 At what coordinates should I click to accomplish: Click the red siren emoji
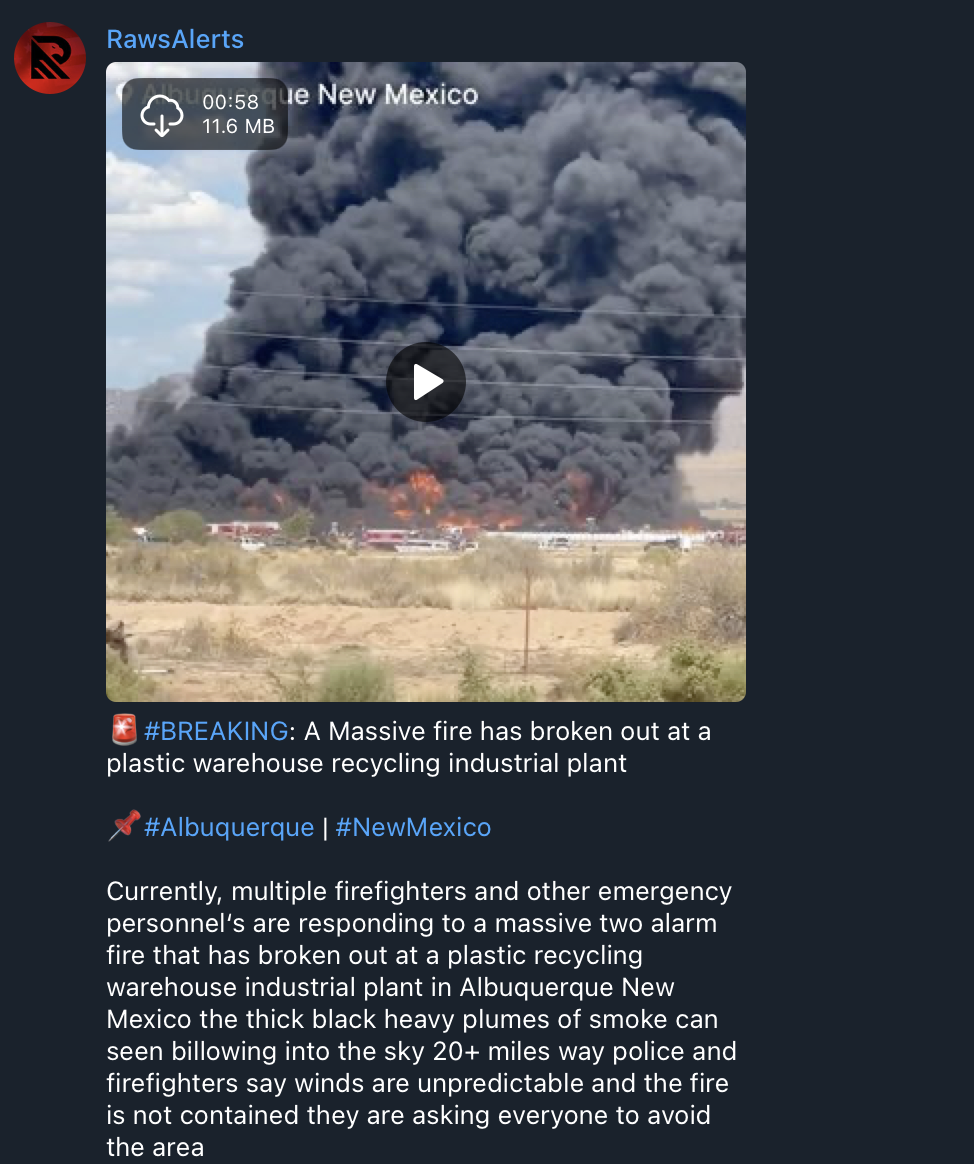coord(123,730)
